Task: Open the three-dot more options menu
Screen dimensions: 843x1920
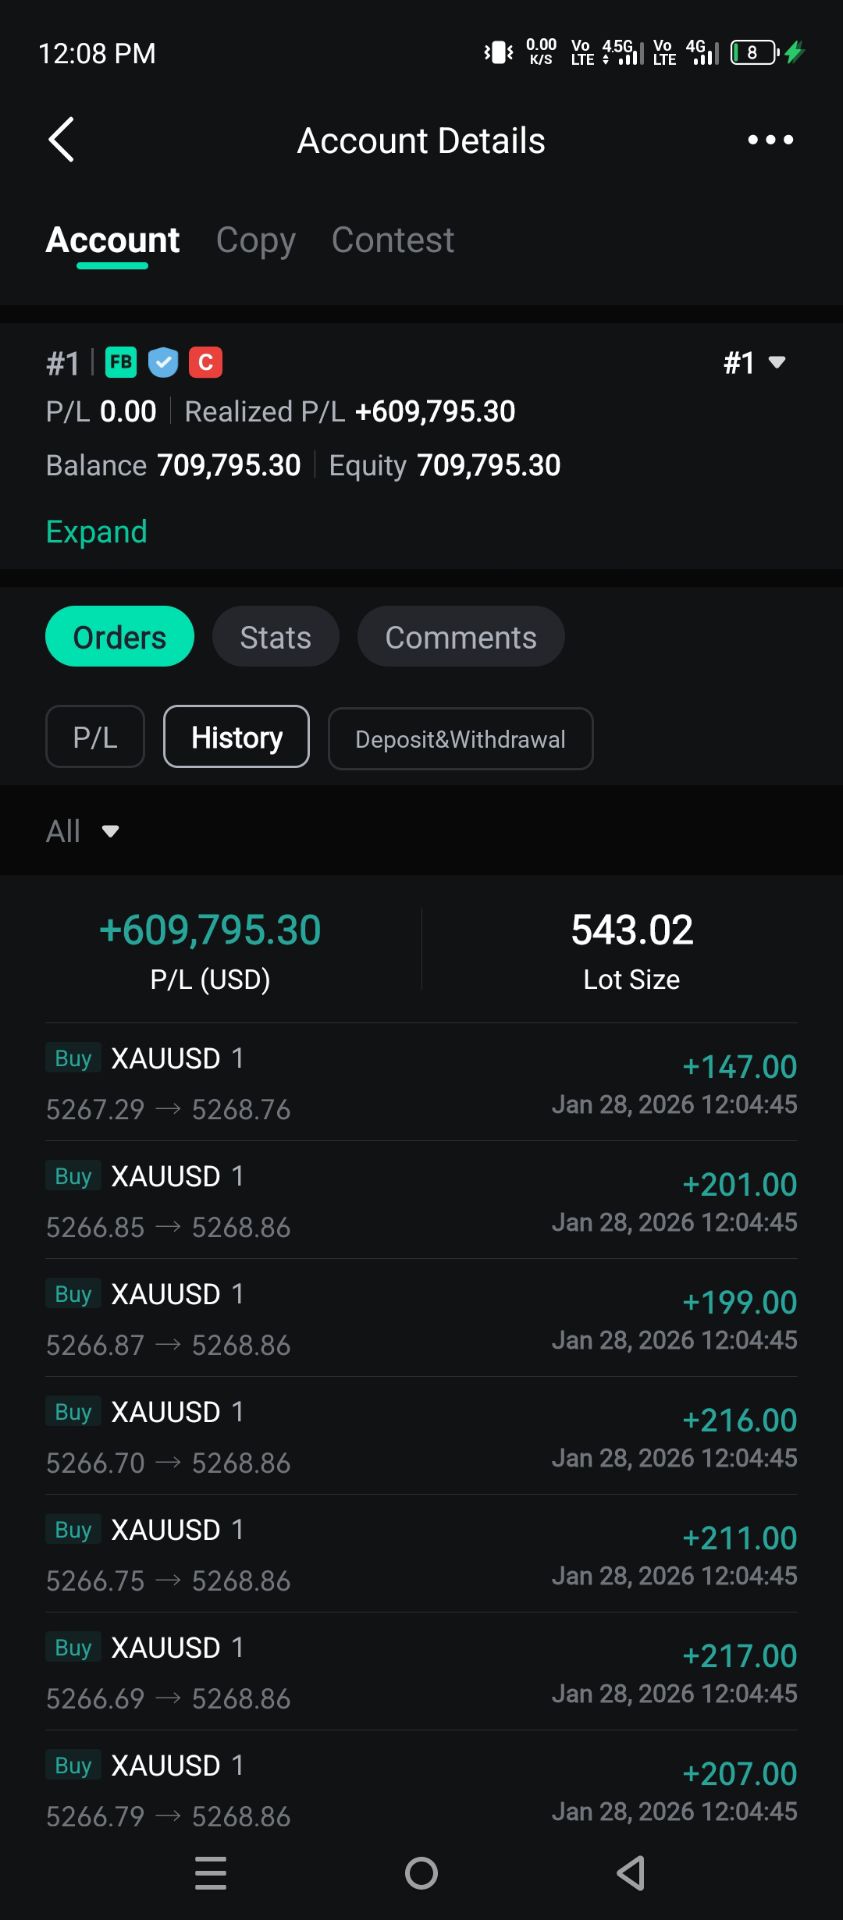Action: click(770, 140)
